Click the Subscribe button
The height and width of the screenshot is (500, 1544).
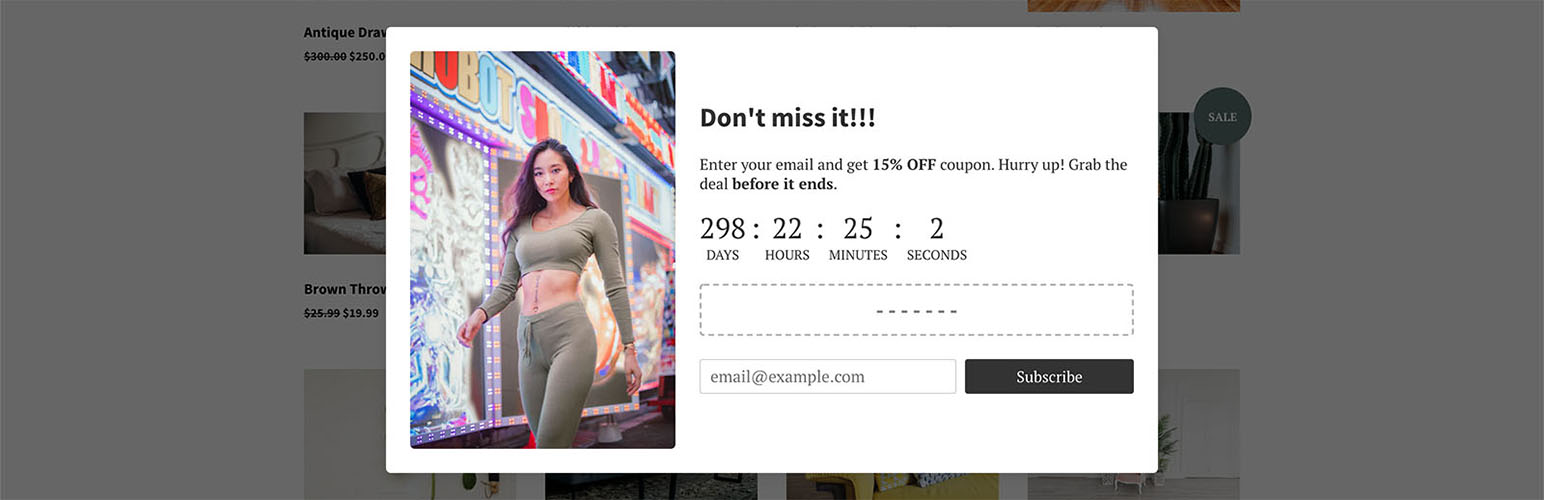(x=1049, y=376)
